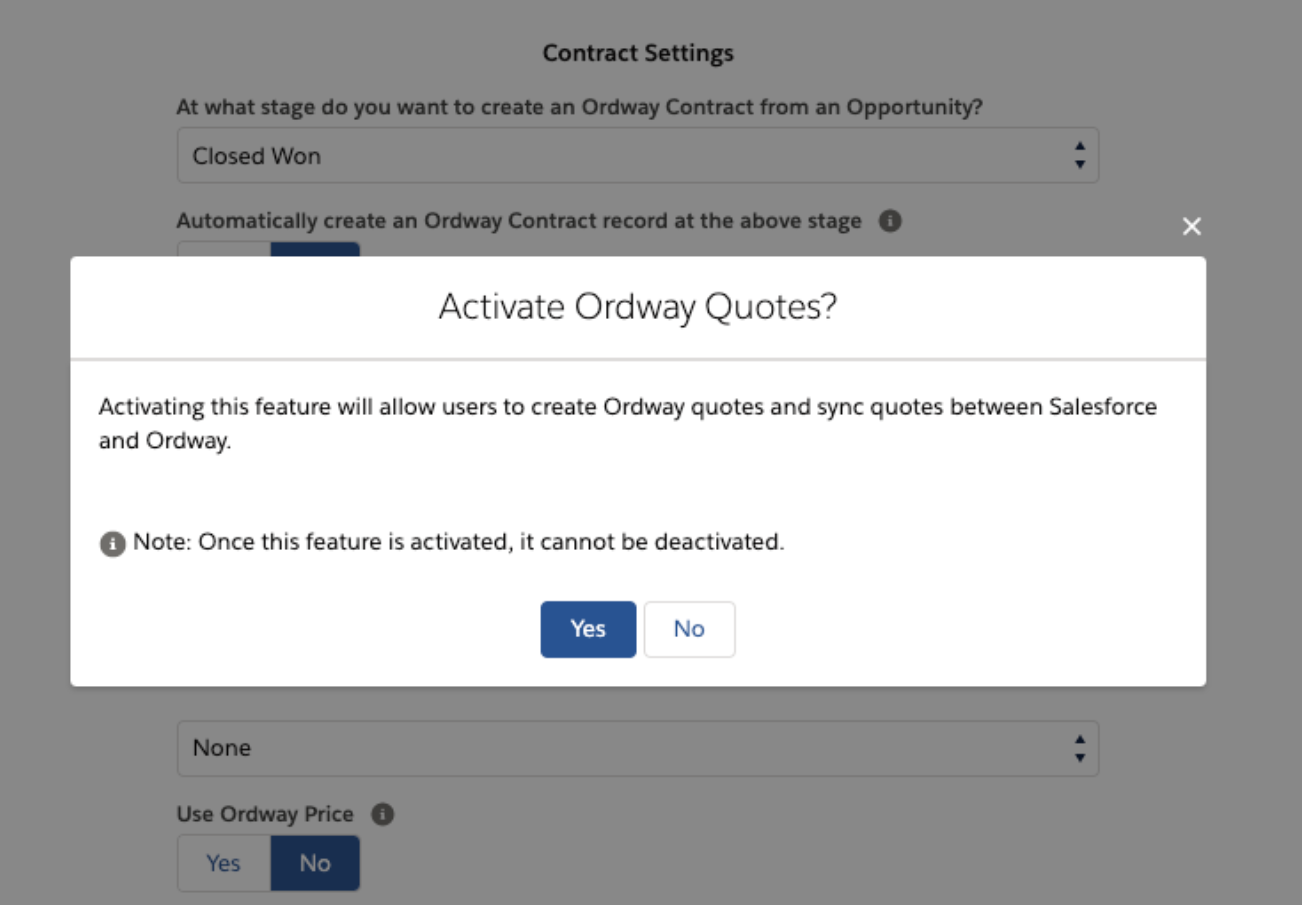Image resolution: width=1302 pixels, height=905 pixels.
Task: Open the Closed Won stage dropdown
Action: (x=638, y=155)
